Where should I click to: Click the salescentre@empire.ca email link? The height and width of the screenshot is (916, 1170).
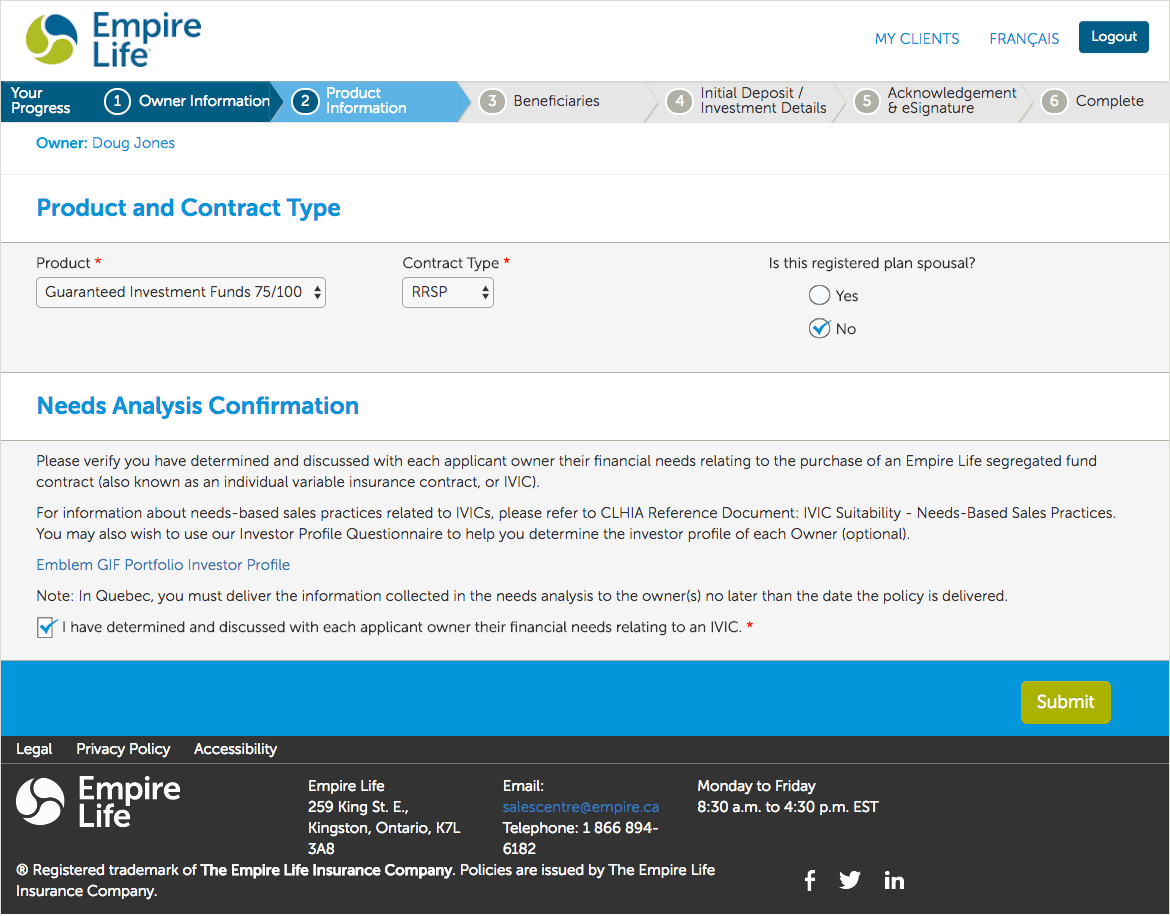click(x=581, y=807)
